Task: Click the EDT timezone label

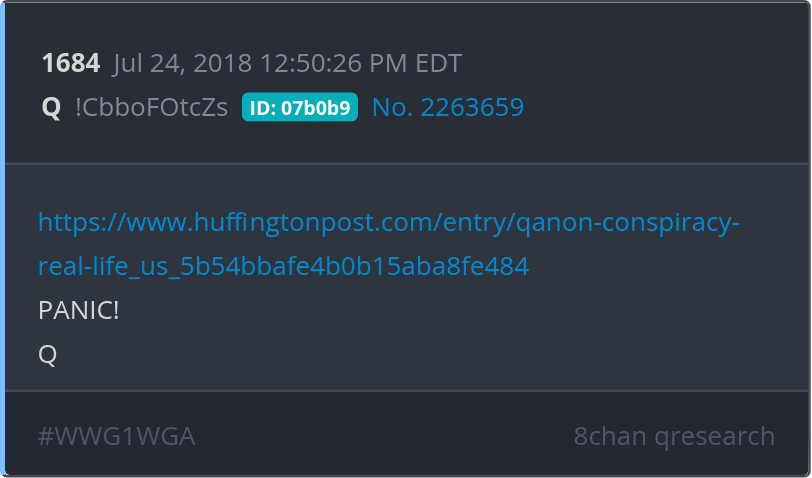Action: click(436, 64)
